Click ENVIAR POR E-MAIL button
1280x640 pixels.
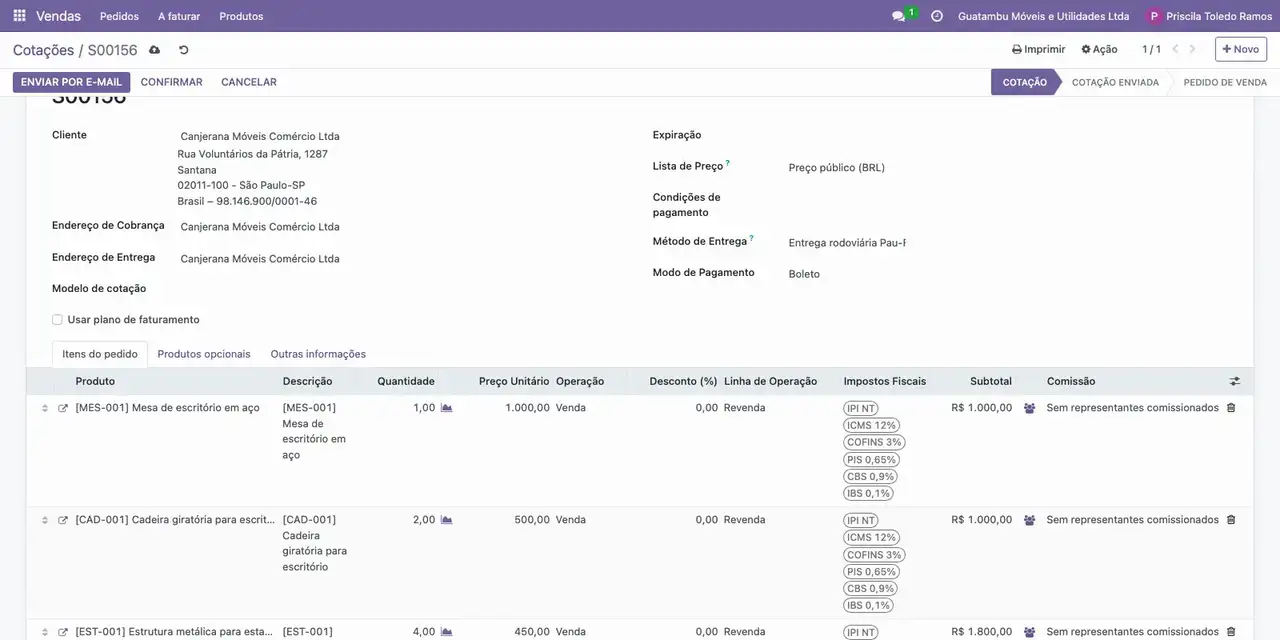71,82
